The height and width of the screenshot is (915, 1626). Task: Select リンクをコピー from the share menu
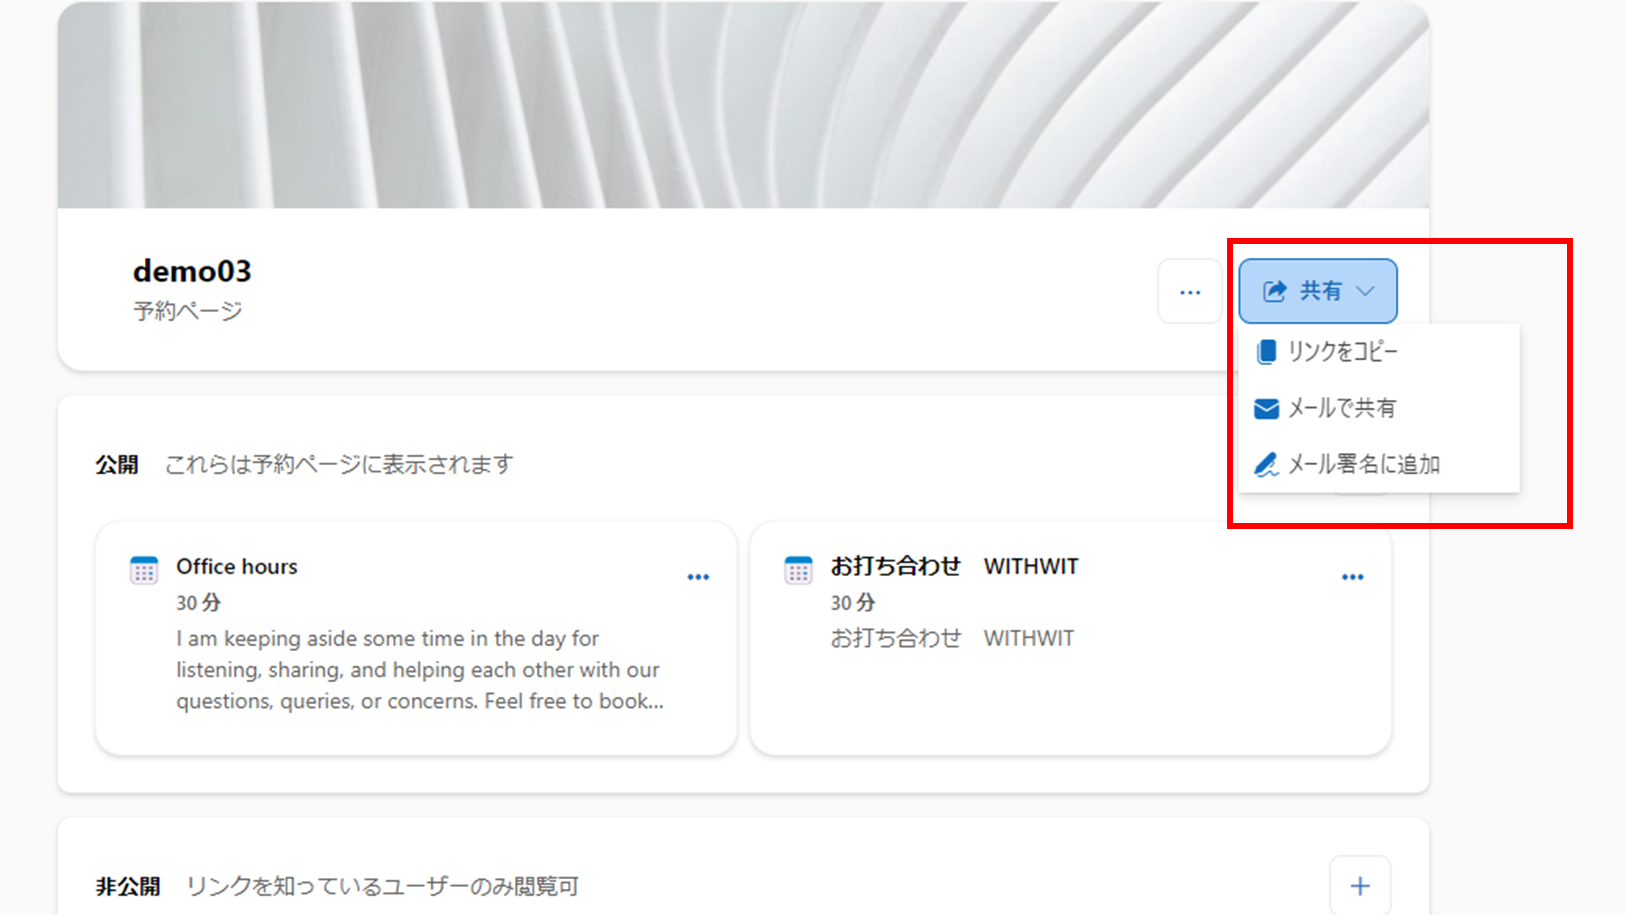coord(1342,352)
